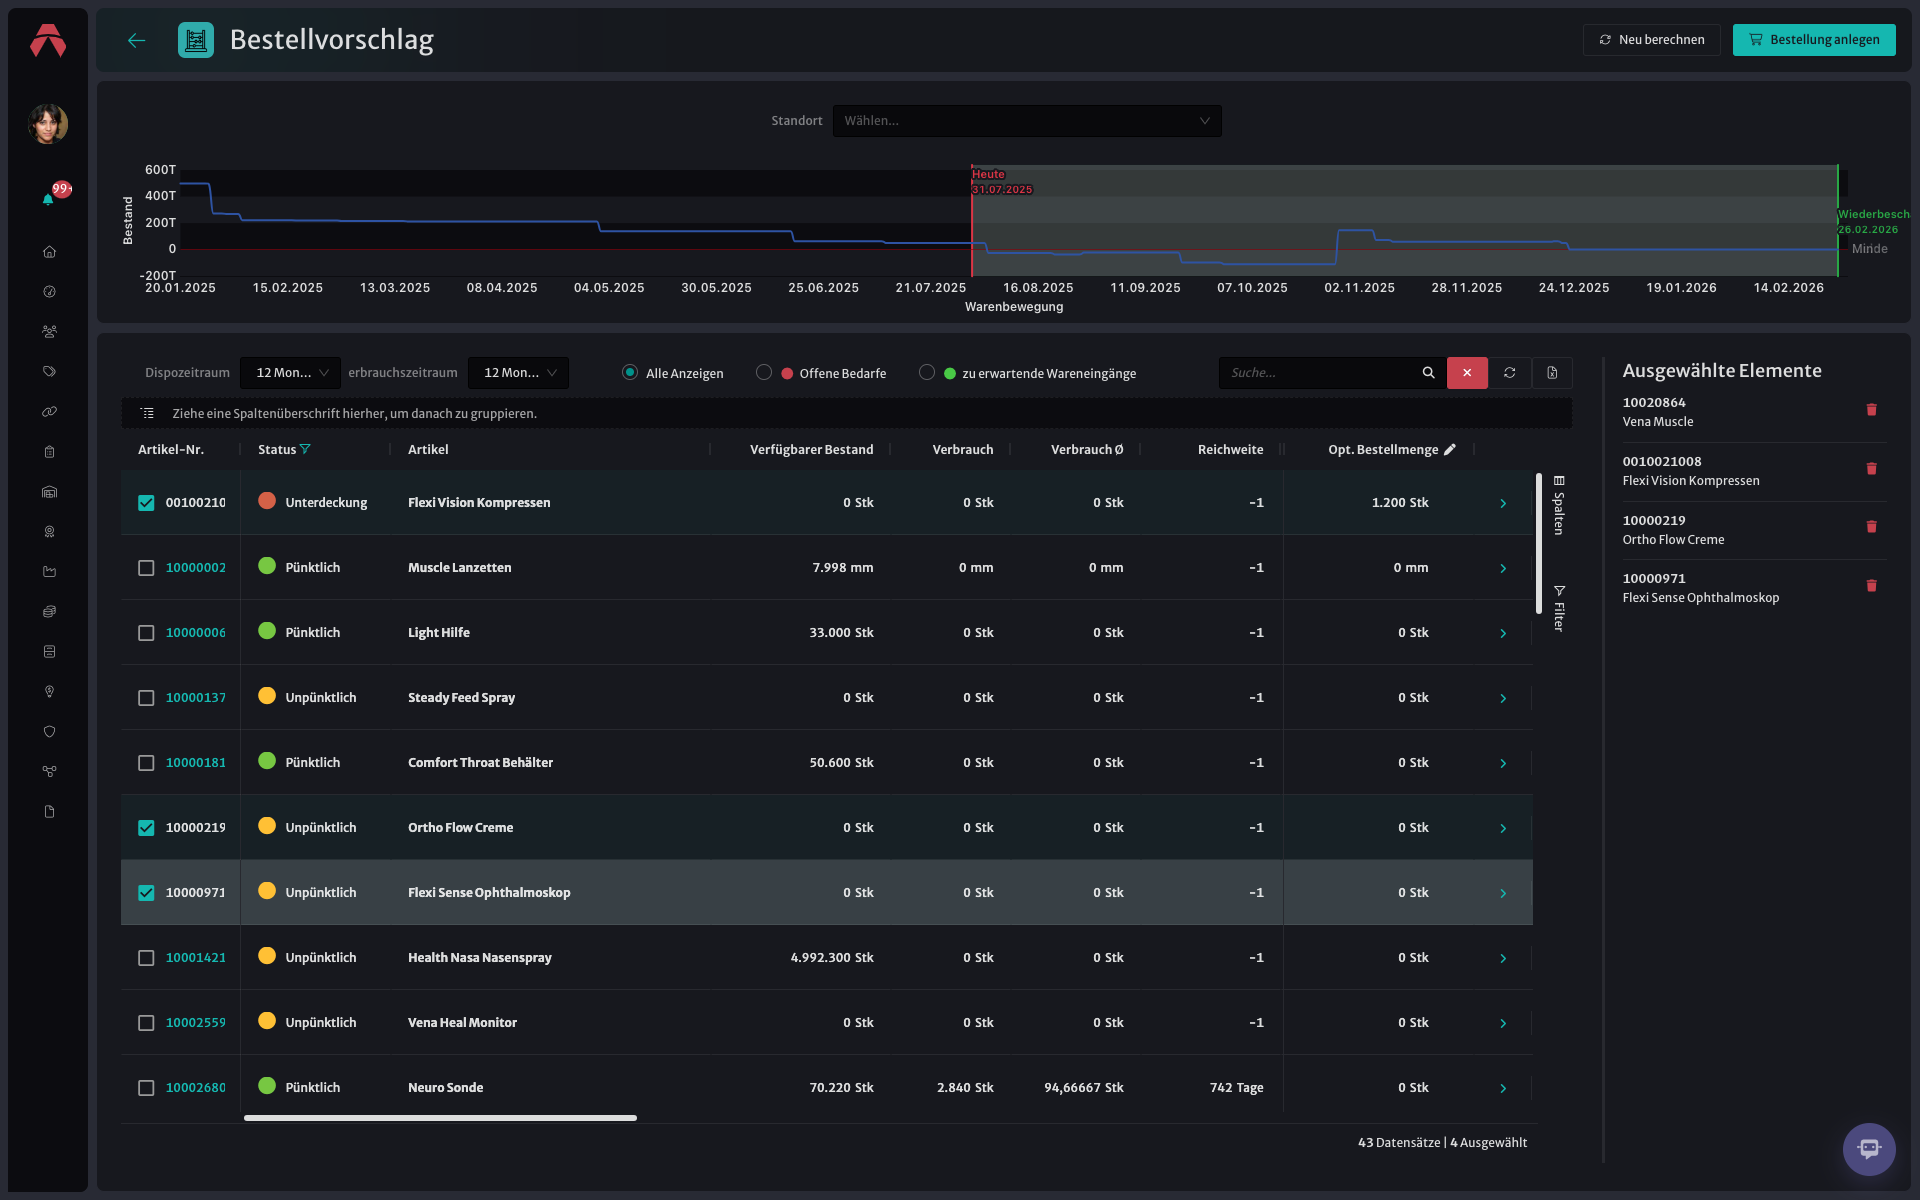Click the horizontal table scrollbar

[440, 1118]
